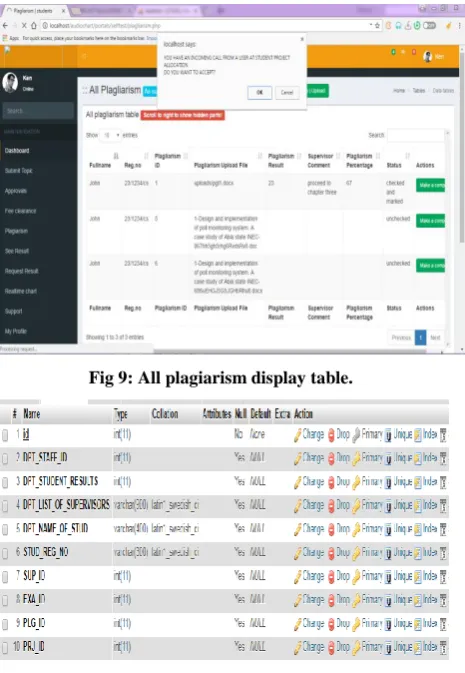Open the Submit Topic sidebar item
This screenshot has width=465, height=673.
click(x=18, y=171)
